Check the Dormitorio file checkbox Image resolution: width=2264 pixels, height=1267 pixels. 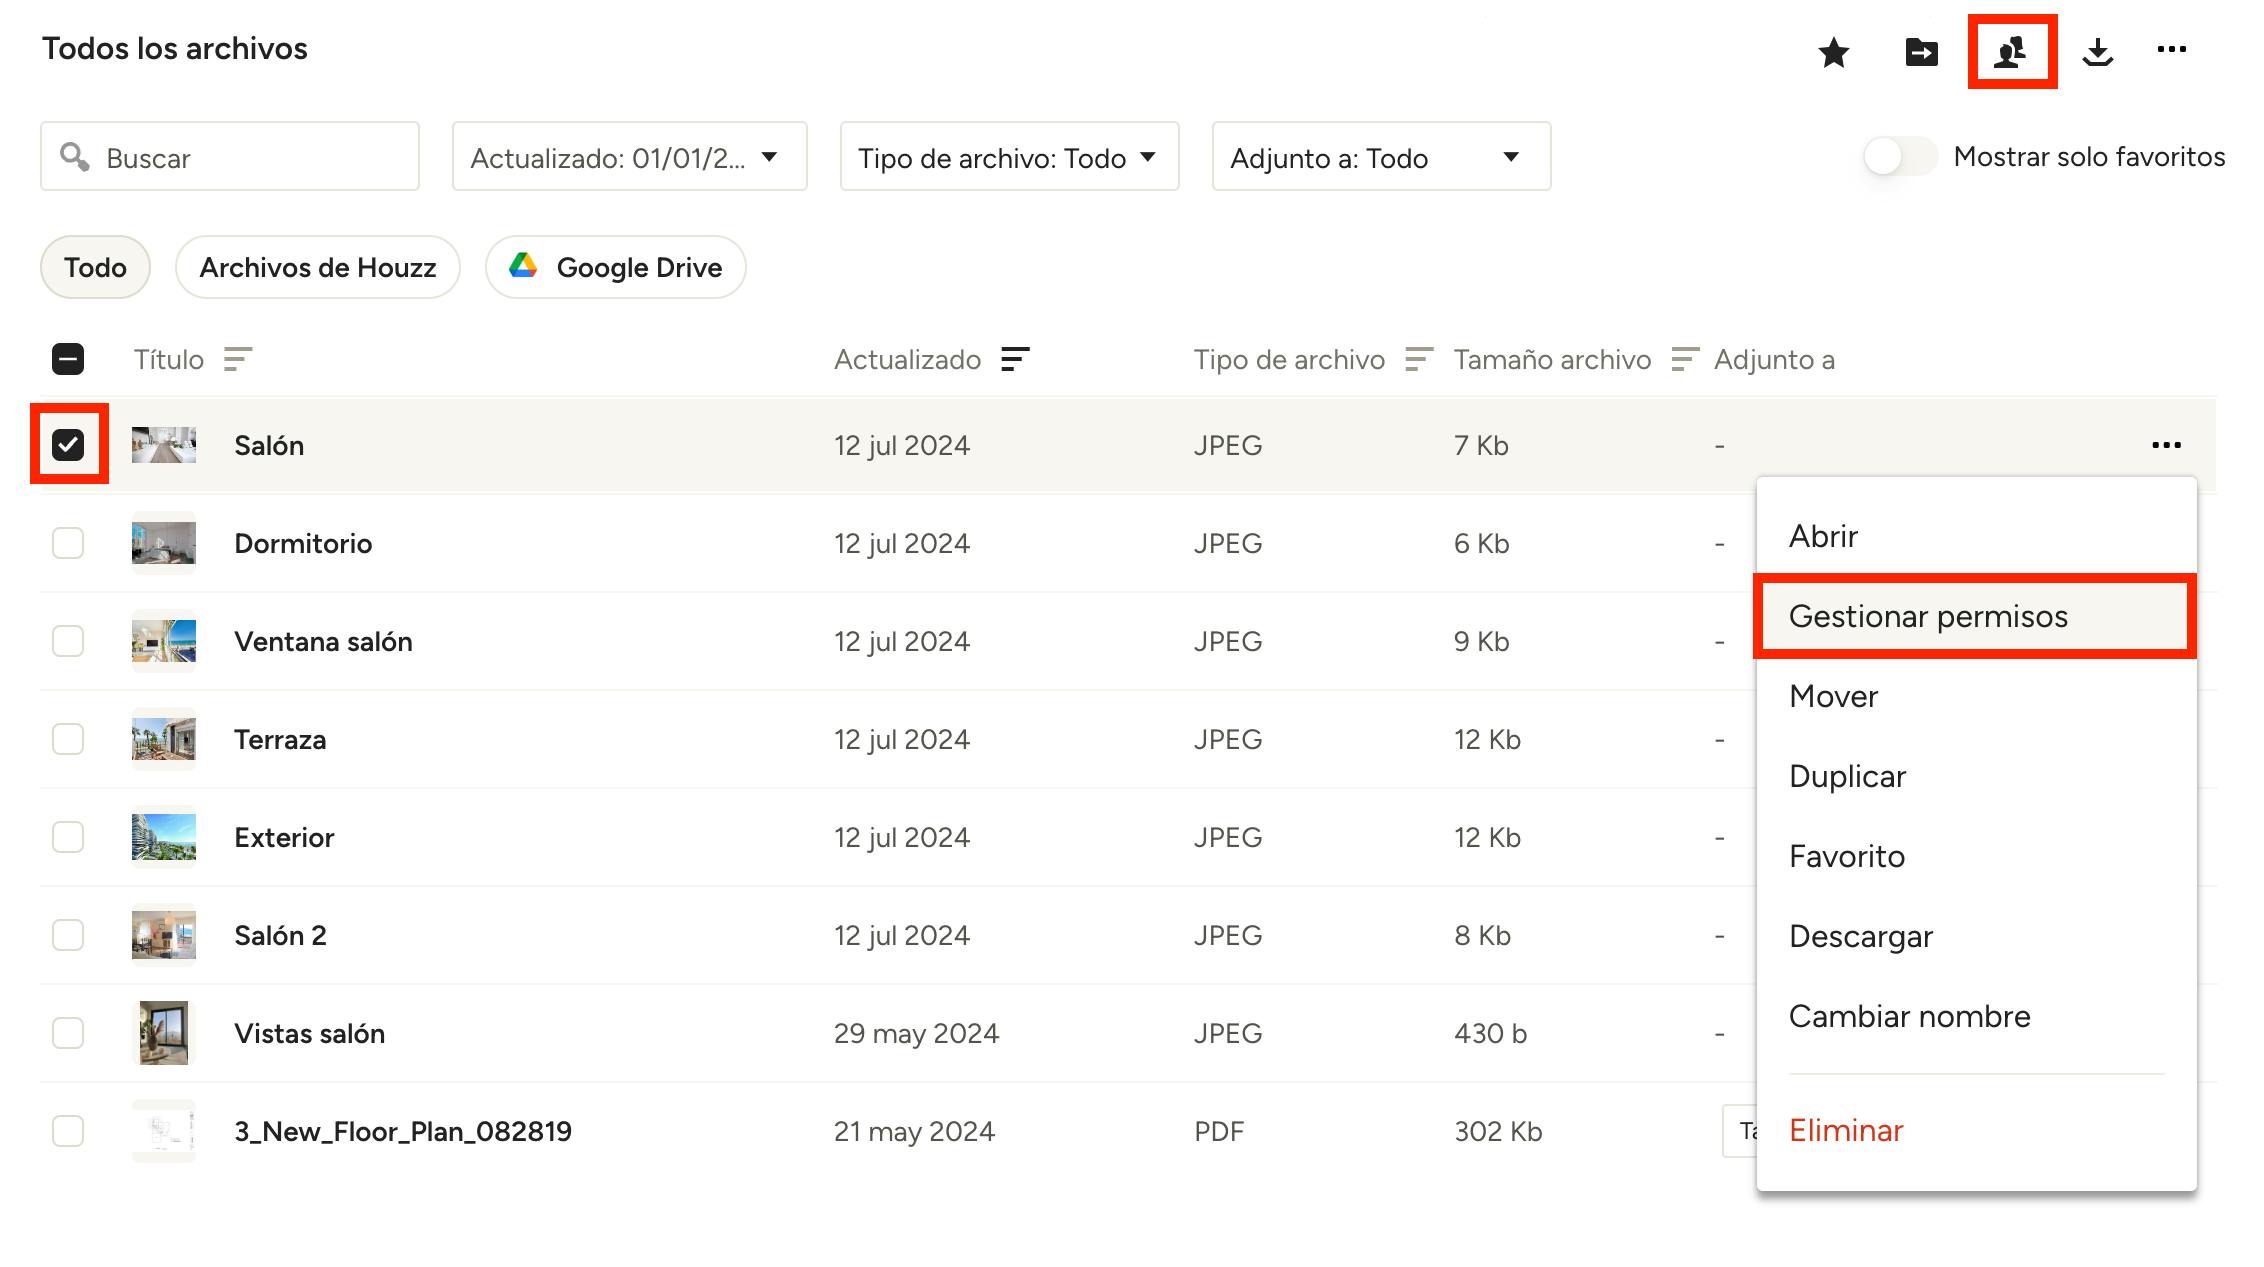click(68, 543)
